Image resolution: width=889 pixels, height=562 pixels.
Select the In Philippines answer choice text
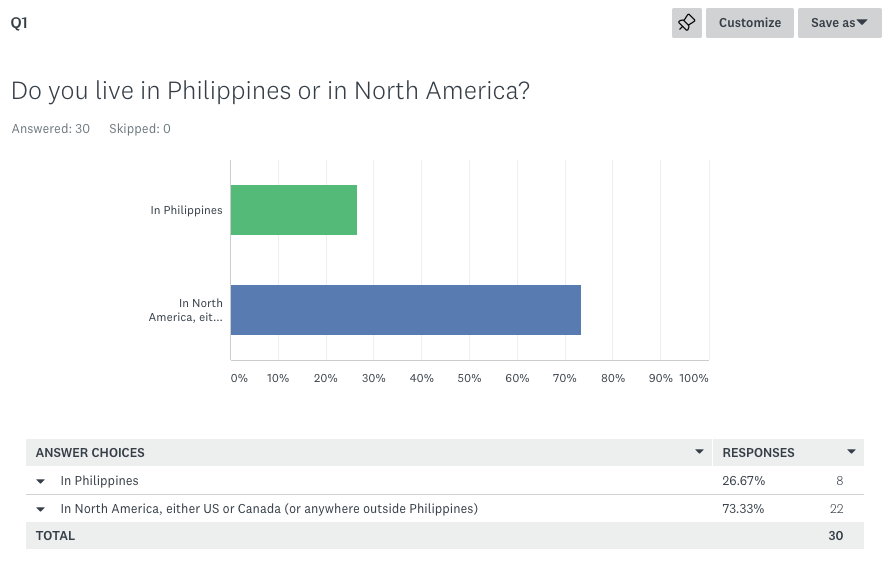[99, 480]
